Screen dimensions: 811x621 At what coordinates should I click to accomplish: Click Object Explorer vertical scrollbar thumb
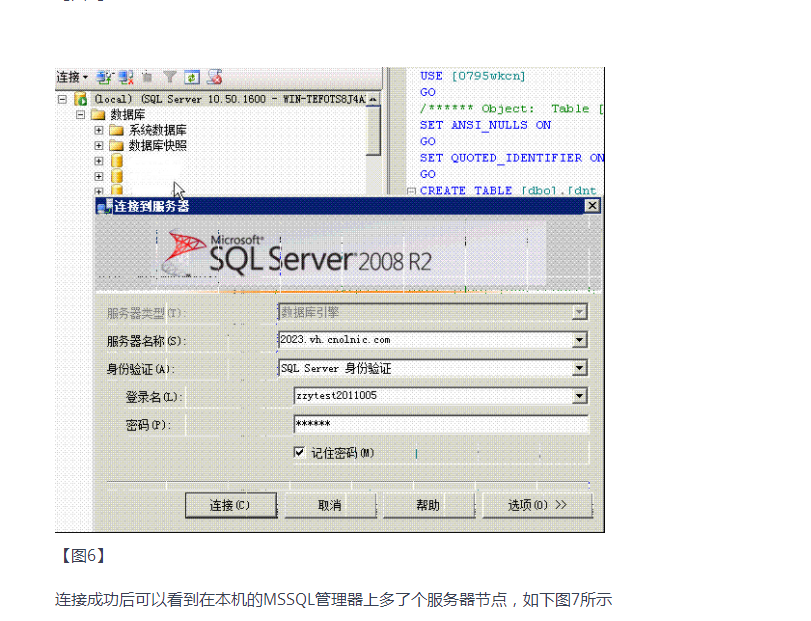[x=373, y=130]
